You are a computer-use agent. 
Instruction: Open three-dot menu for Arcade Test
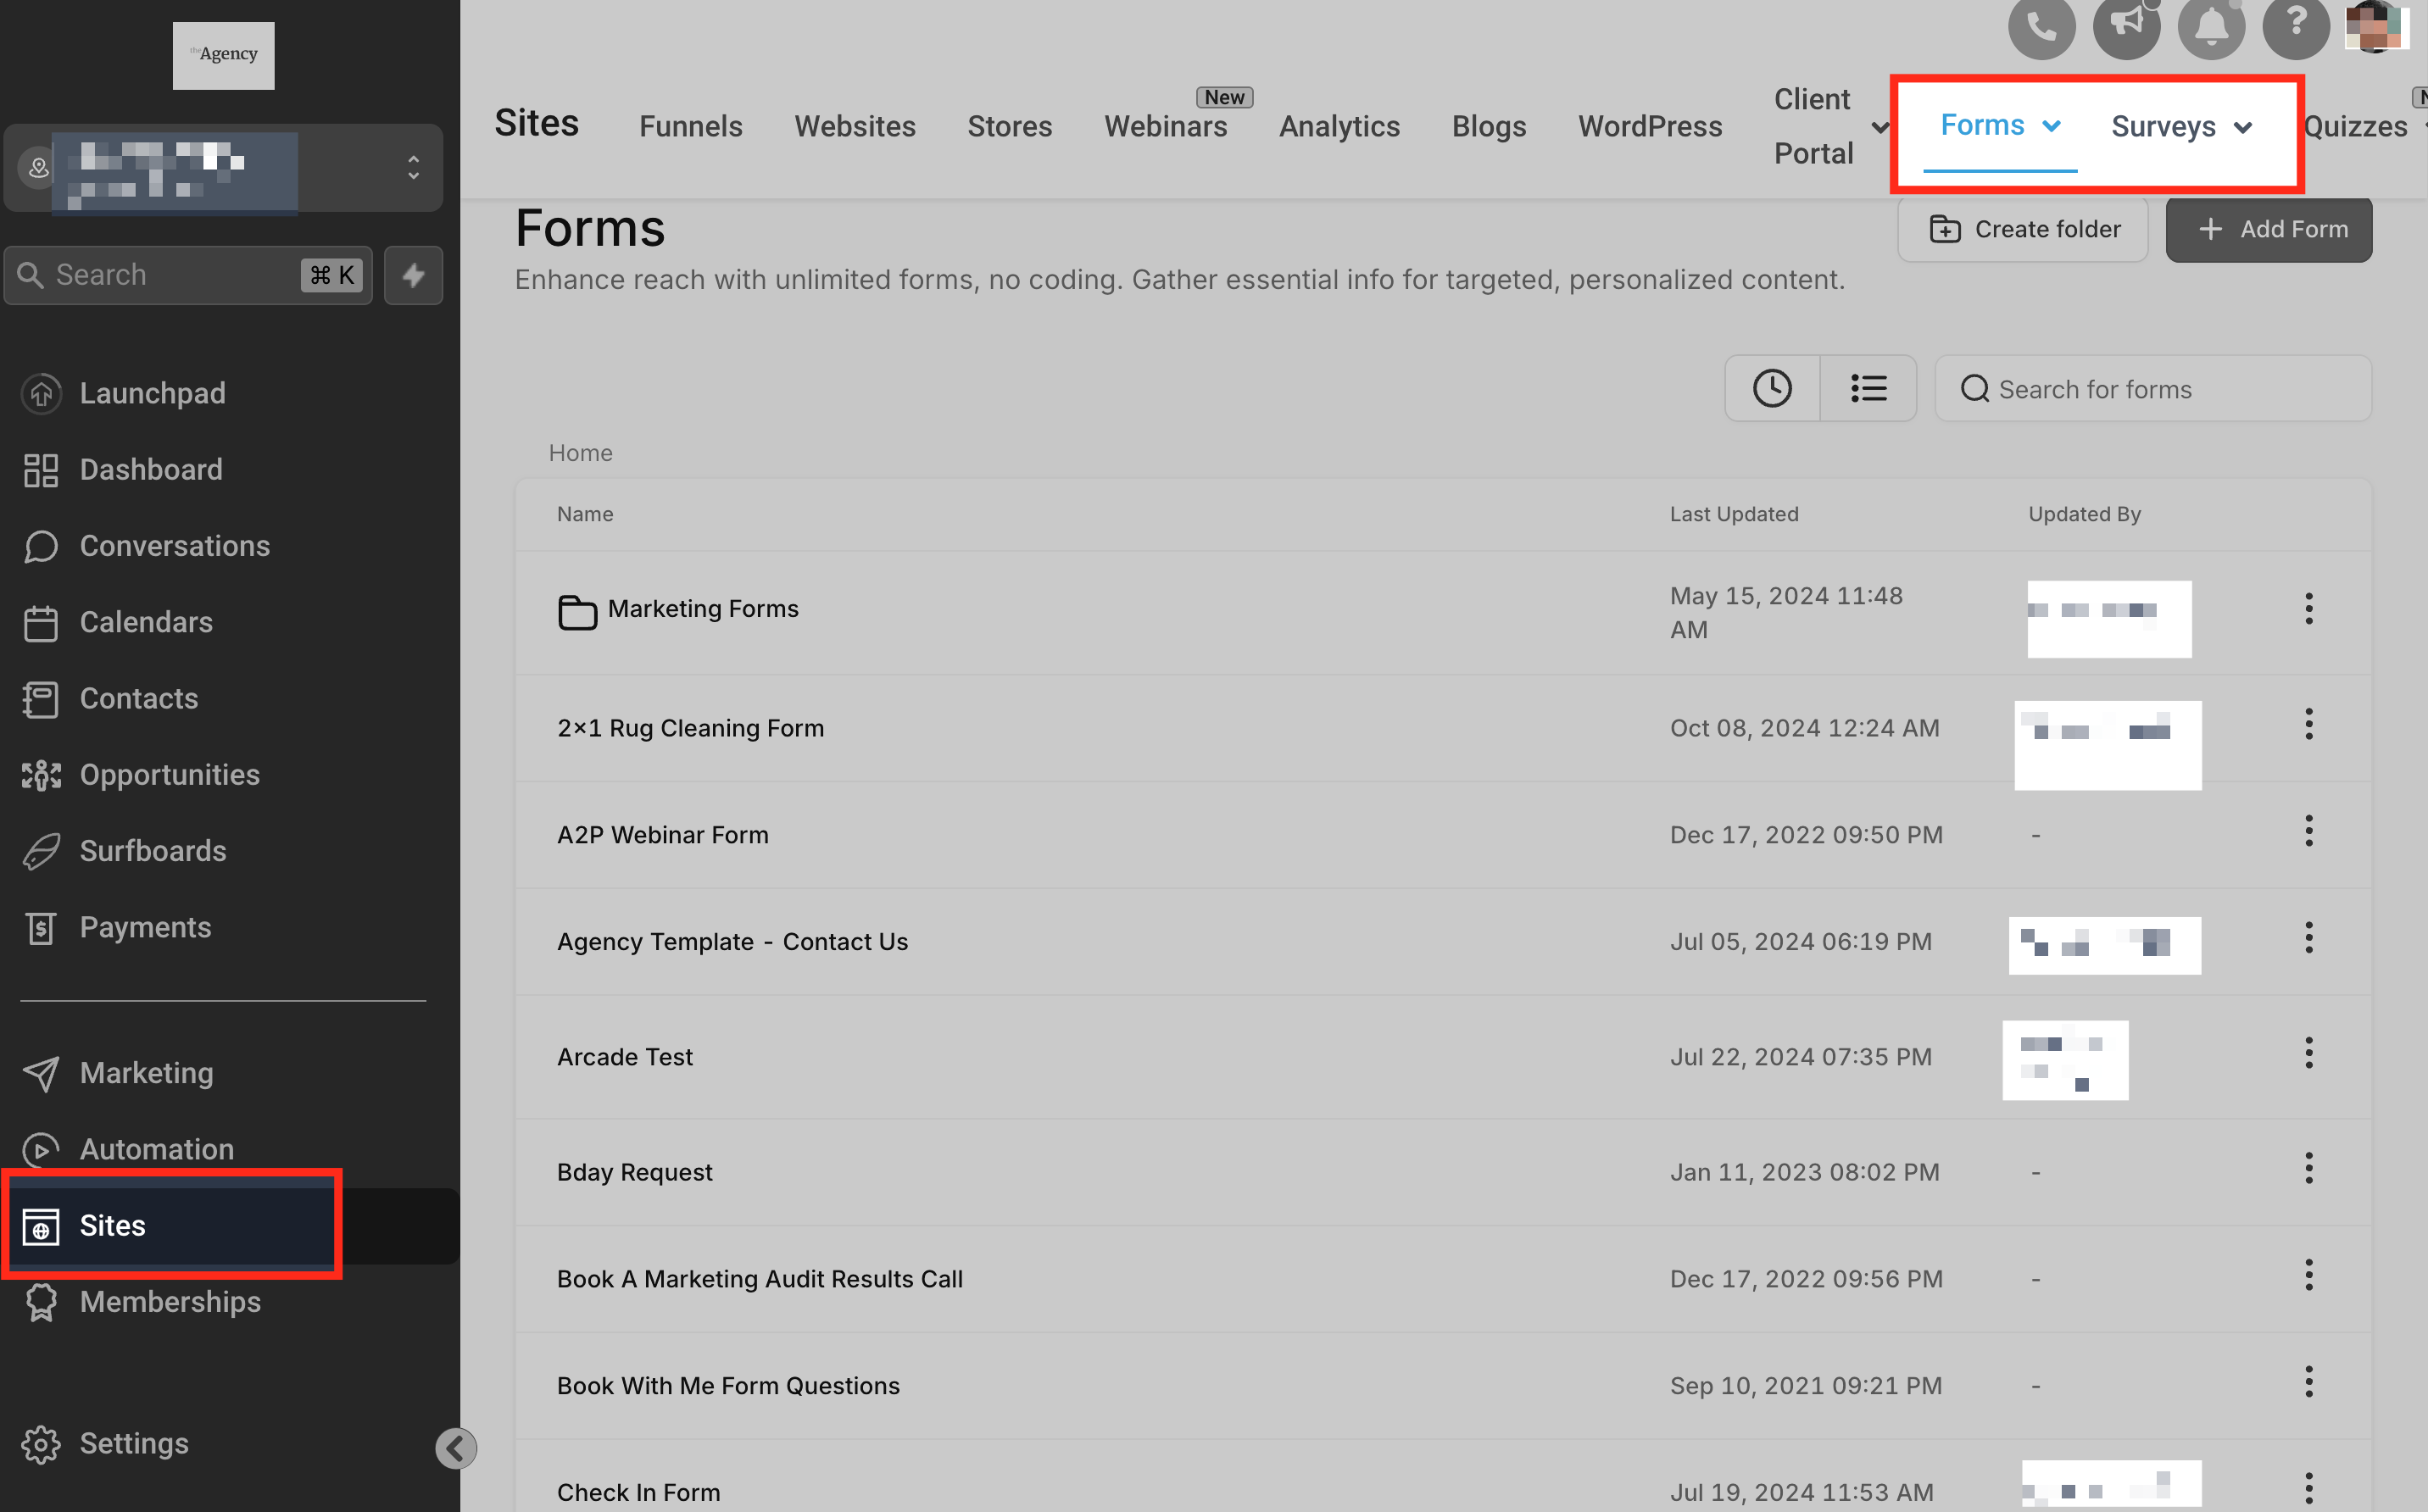(x=2308, y=1052)
